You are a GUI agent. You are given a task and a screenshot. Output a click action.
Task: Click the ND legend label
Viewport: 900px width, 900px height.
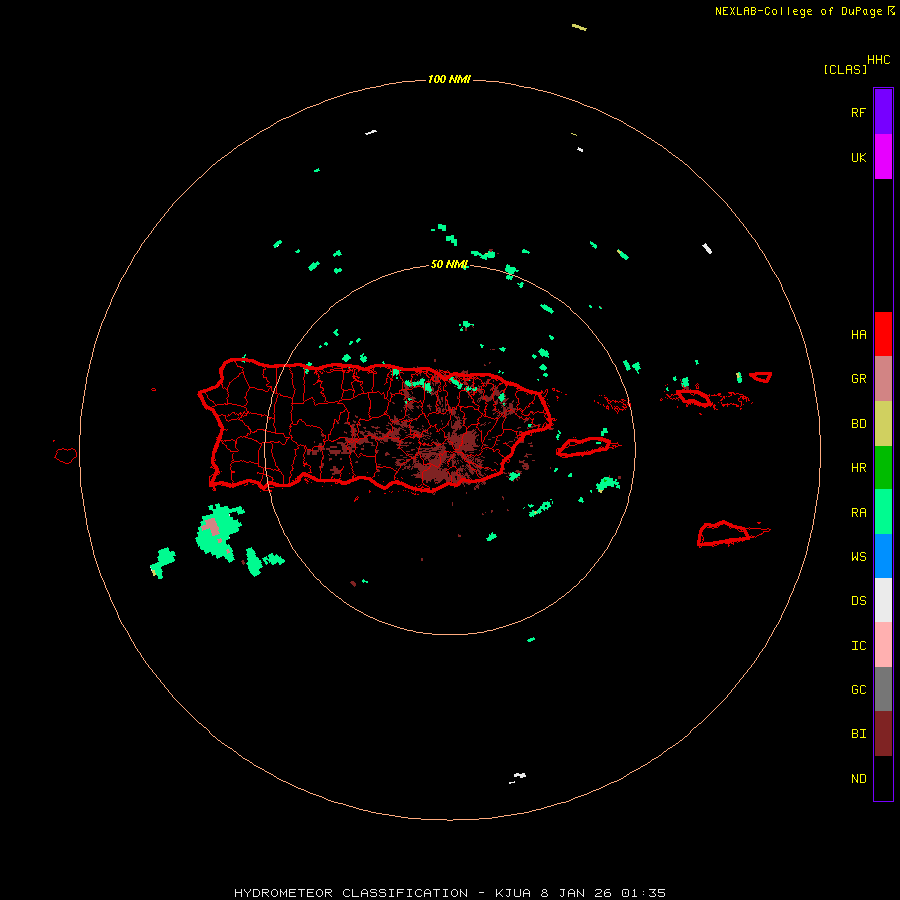click(858, 779)
